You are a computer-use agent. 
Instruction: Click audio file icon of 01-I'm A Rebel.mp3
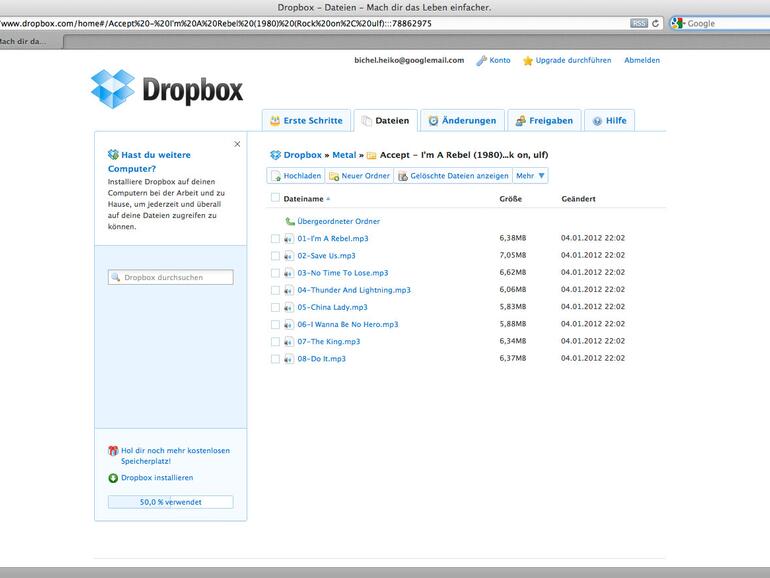pyautogui.click(x=289, y=239)
